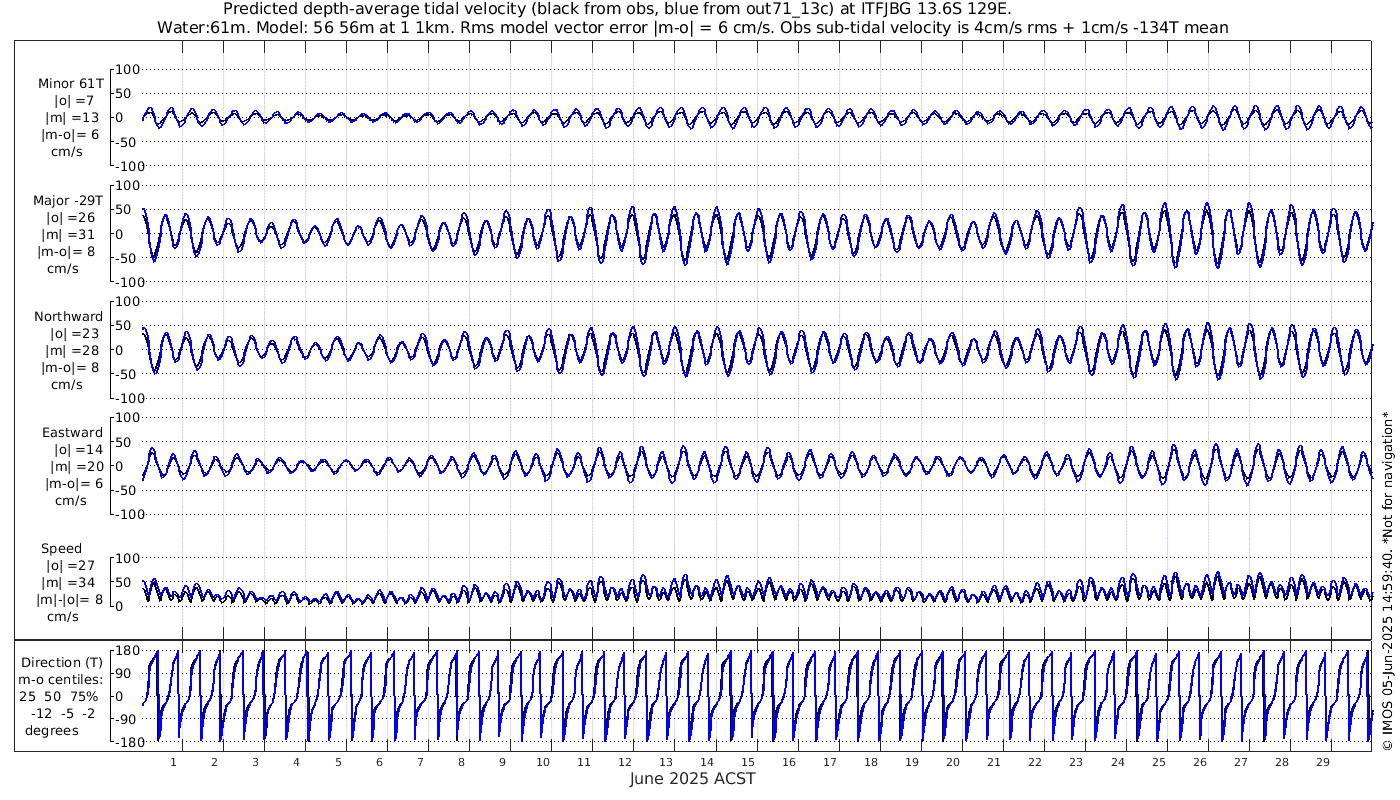This screenshot has height=800, width=1400.
Task: Click the '|m| =31' value
Action: 72,234
